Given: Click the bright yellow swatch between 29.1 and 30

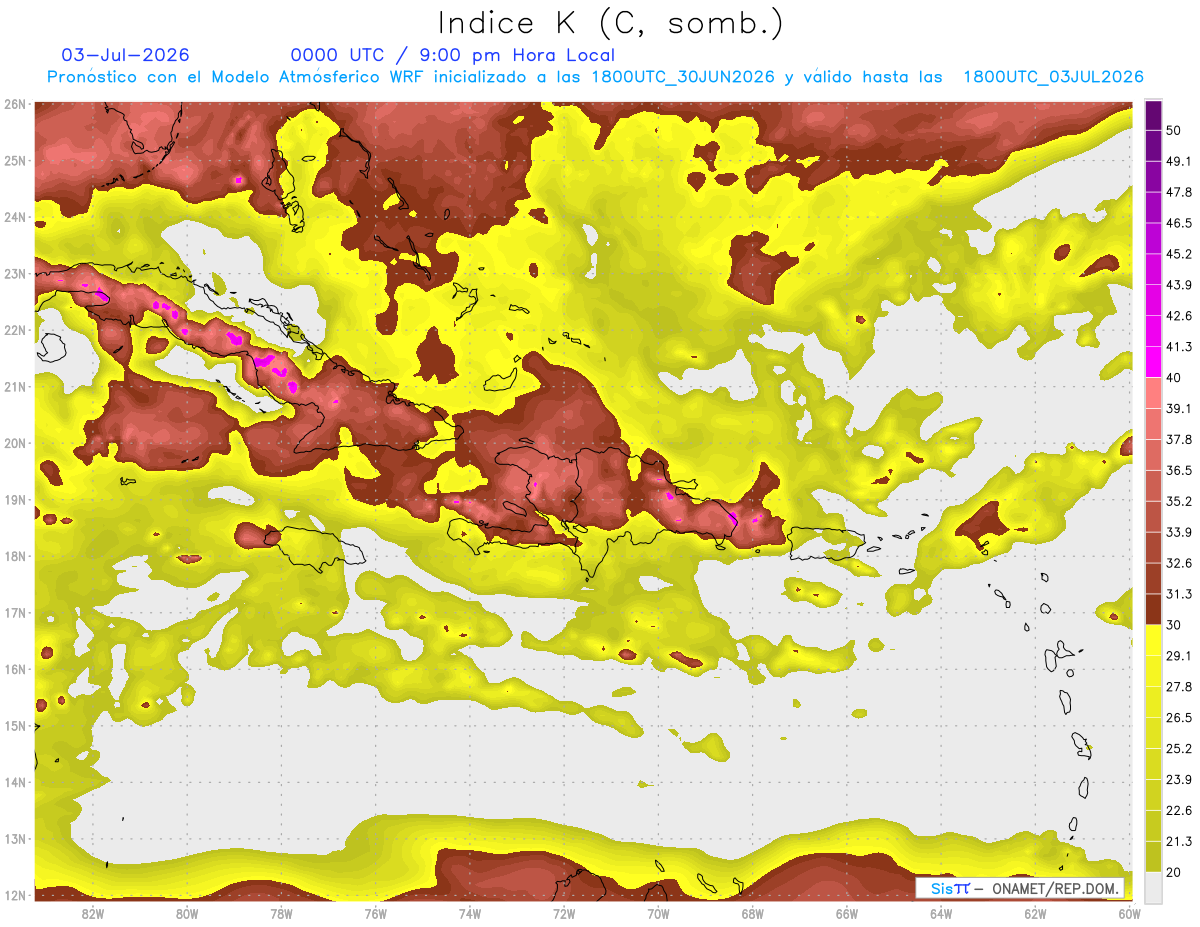Looking at the screenshot, I should point(1153,640).
